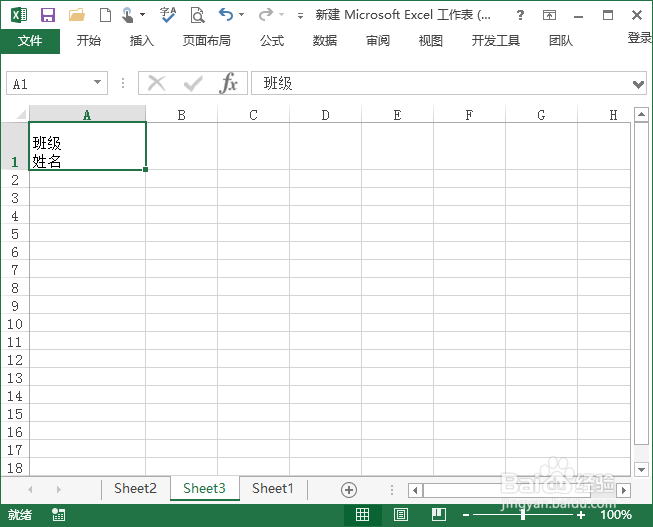
Task: Select column A header
Action: click(x=87, y=115)
